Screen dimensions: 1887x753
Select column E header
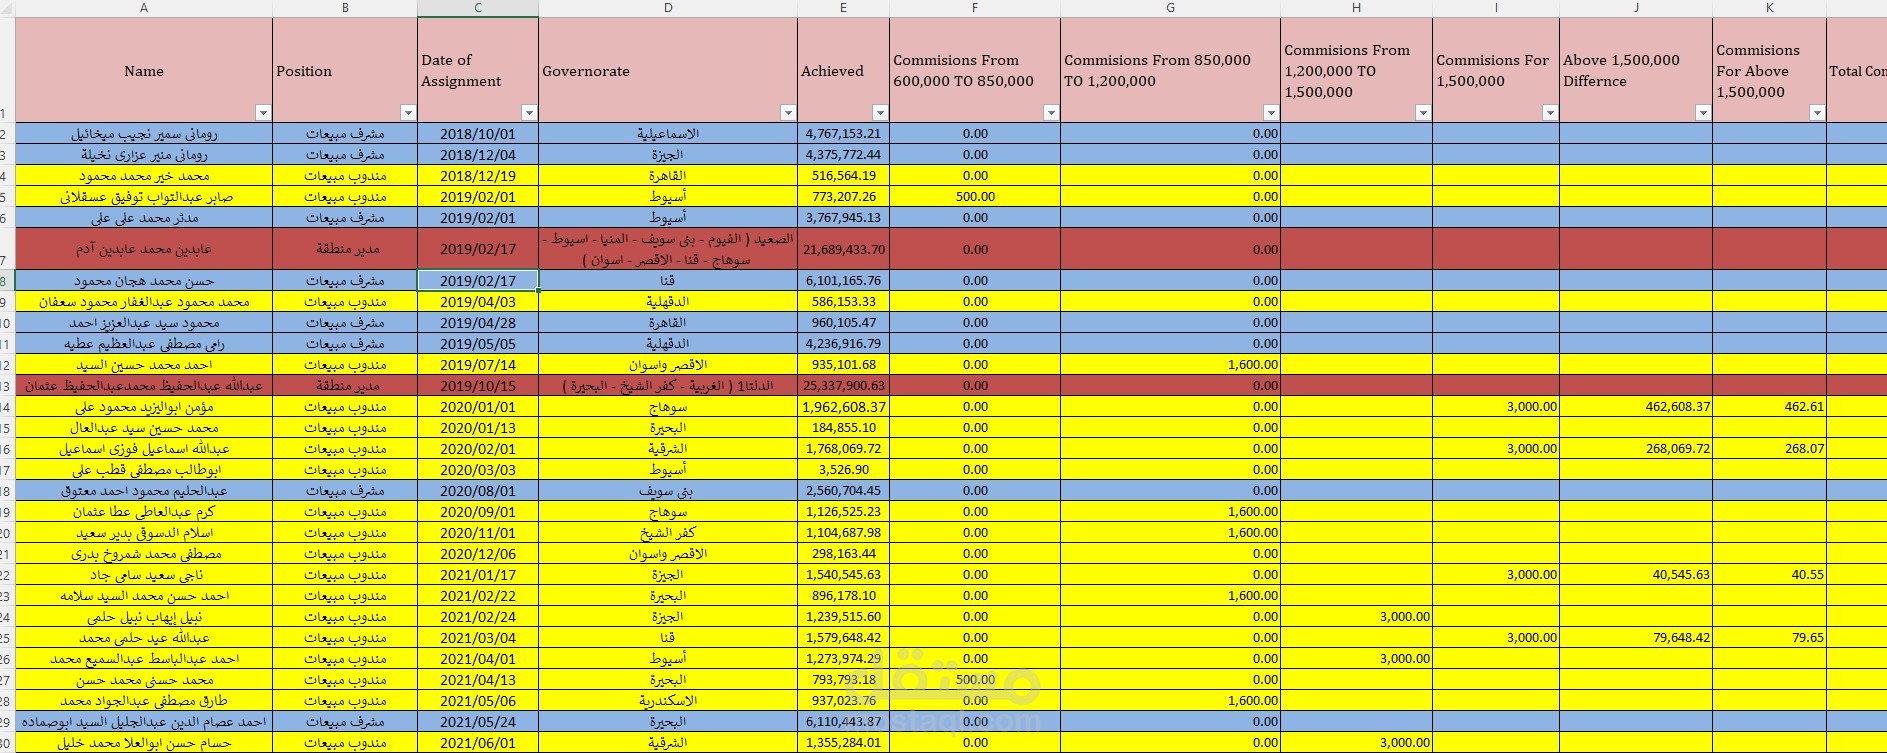[x=843, y=8]
